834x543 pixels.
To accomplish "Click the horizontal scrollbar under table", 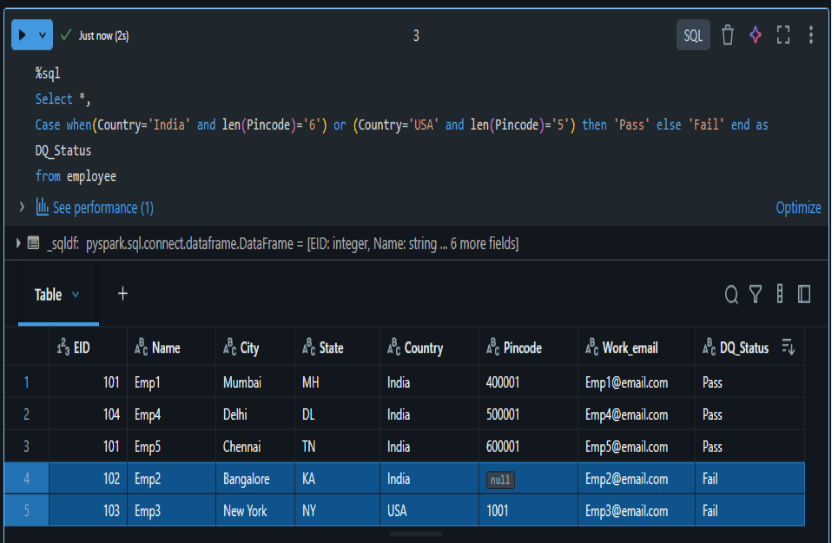I will pos(415,533).
